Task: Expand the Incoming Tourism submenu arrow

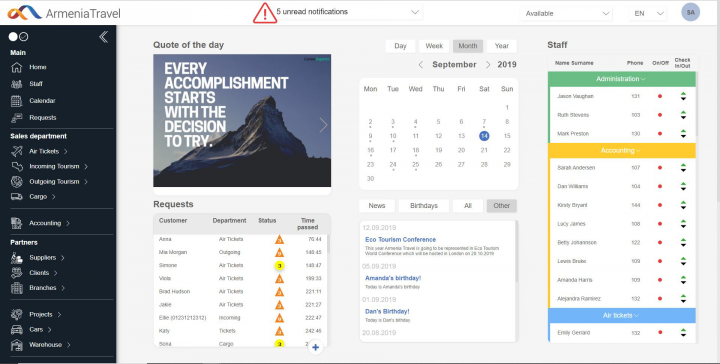Action: (86, 166)
